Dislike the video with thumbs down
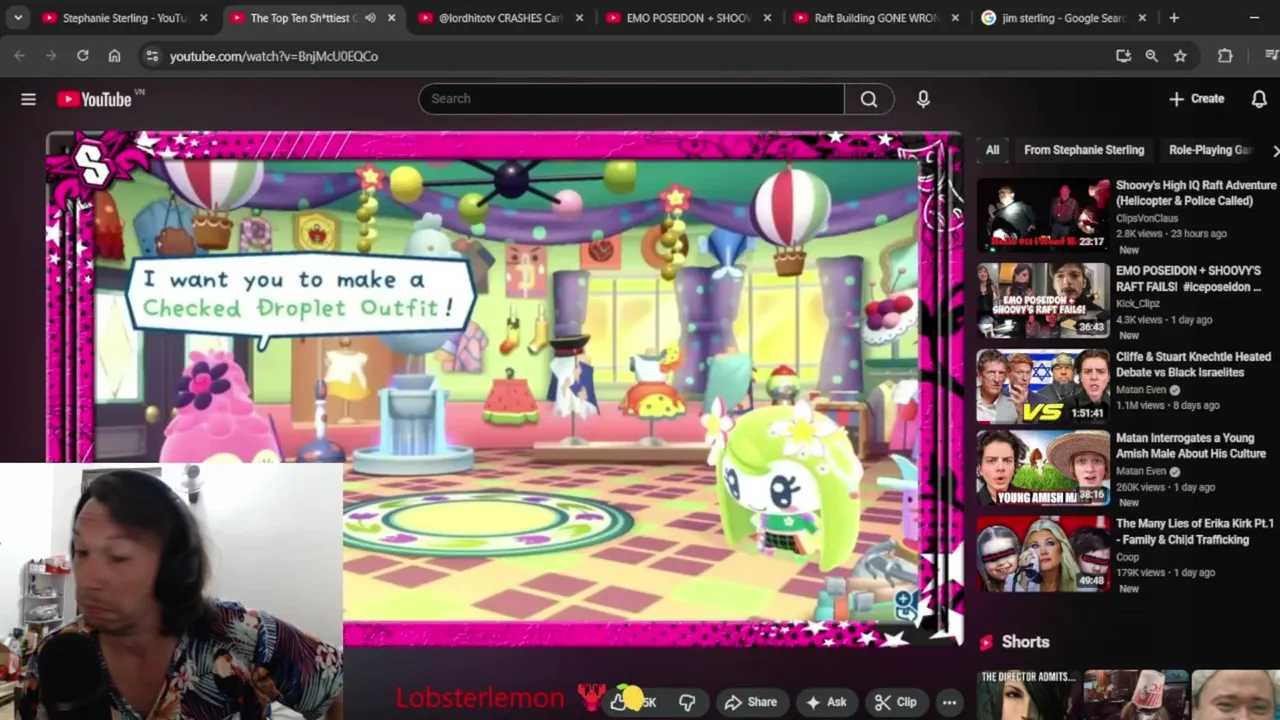Viewport: 1280px width, 720px height. (687, 702)
